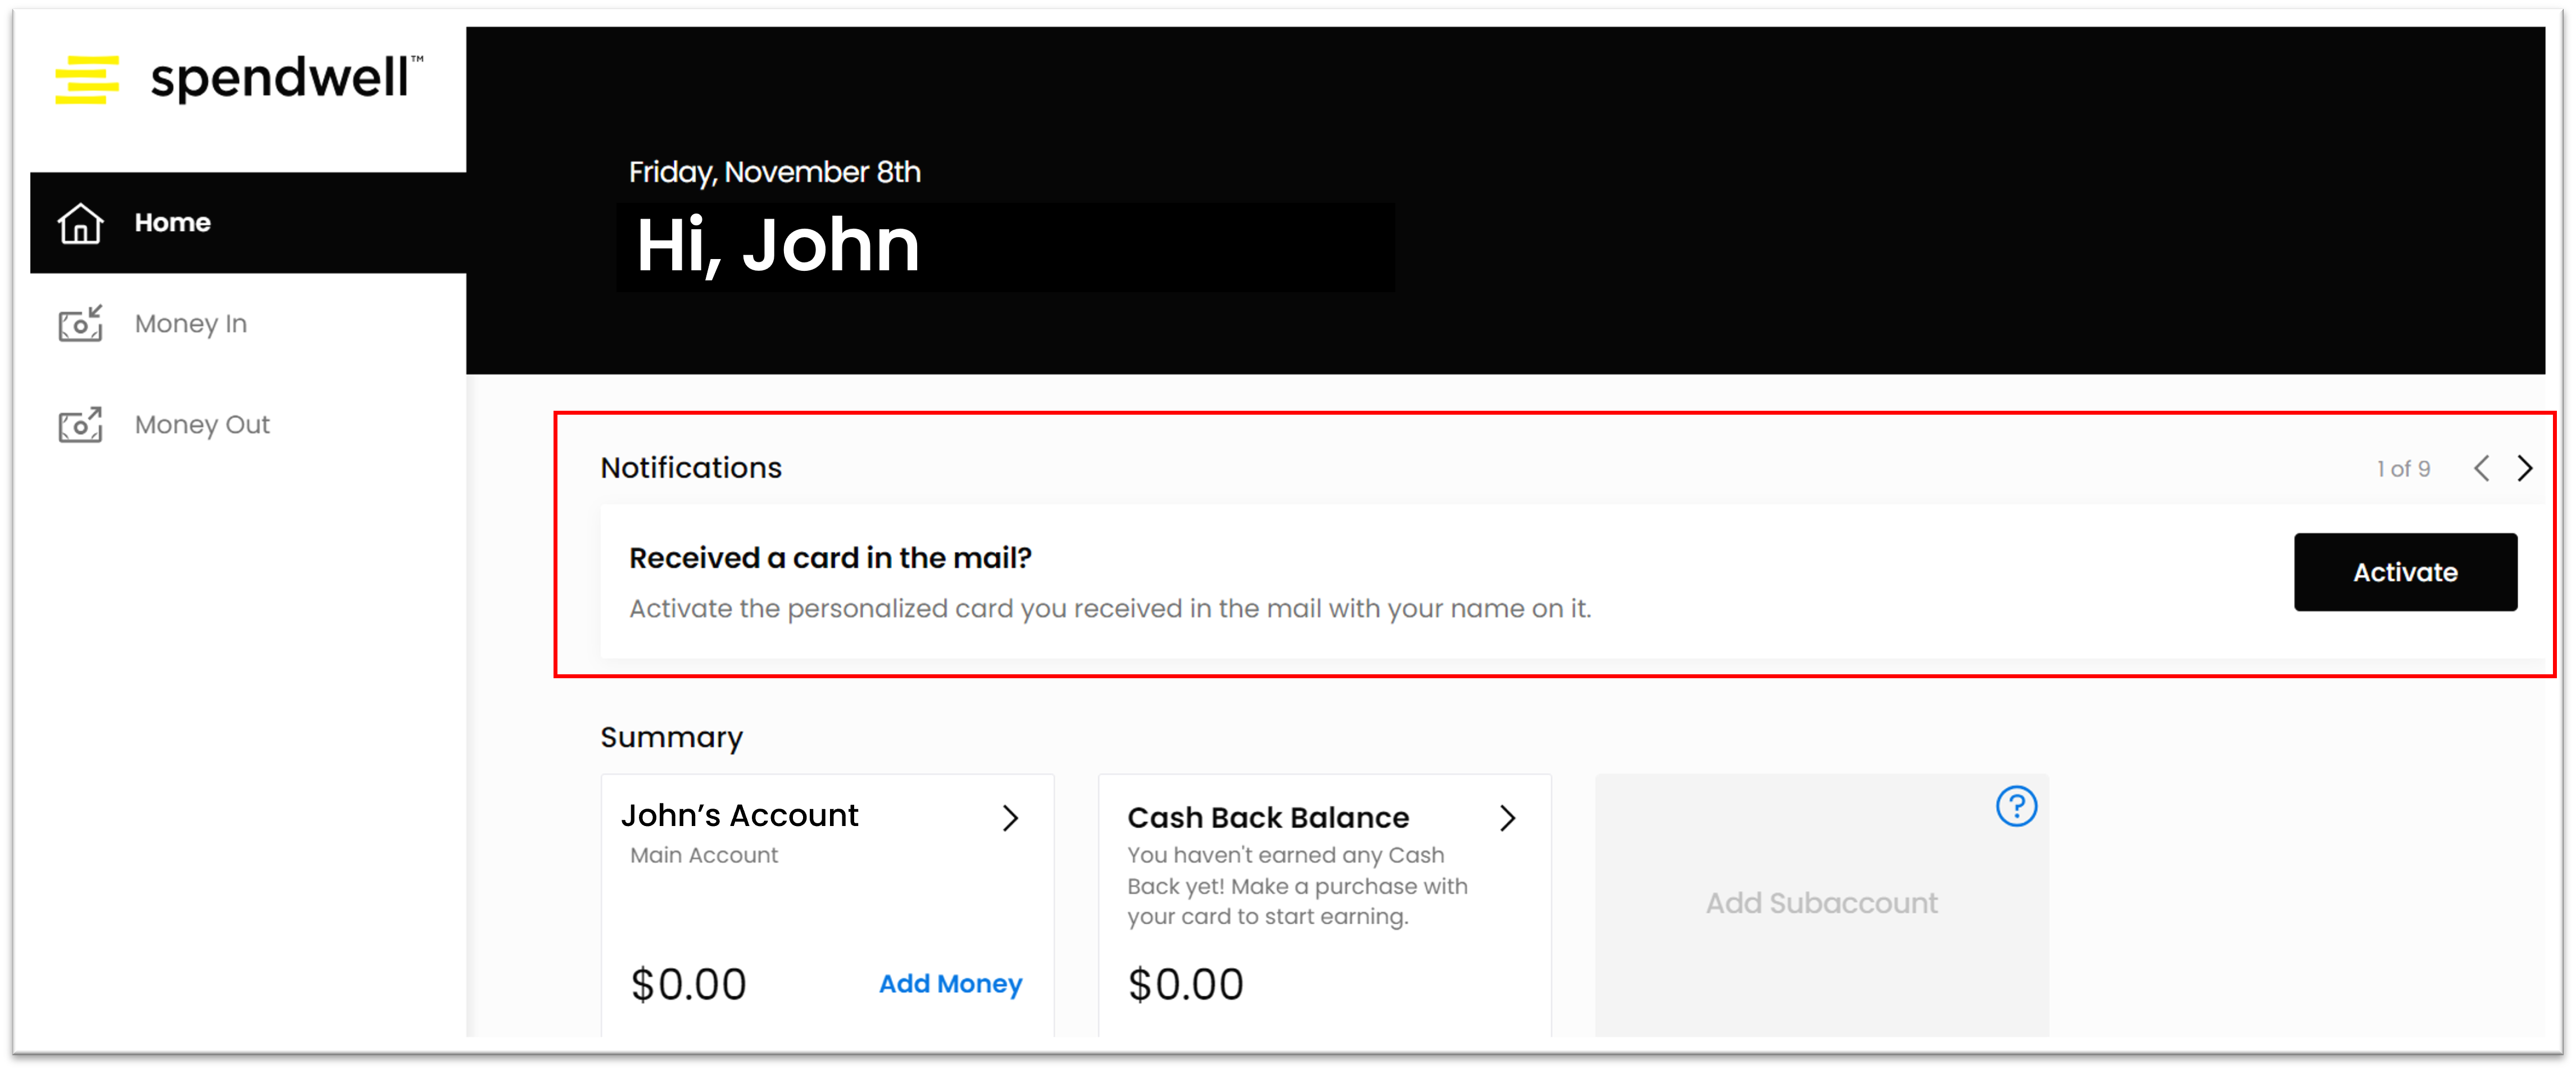Go to the next notification arrow
This screenshot has width=2576, height=1071.
coord(2525,468)
